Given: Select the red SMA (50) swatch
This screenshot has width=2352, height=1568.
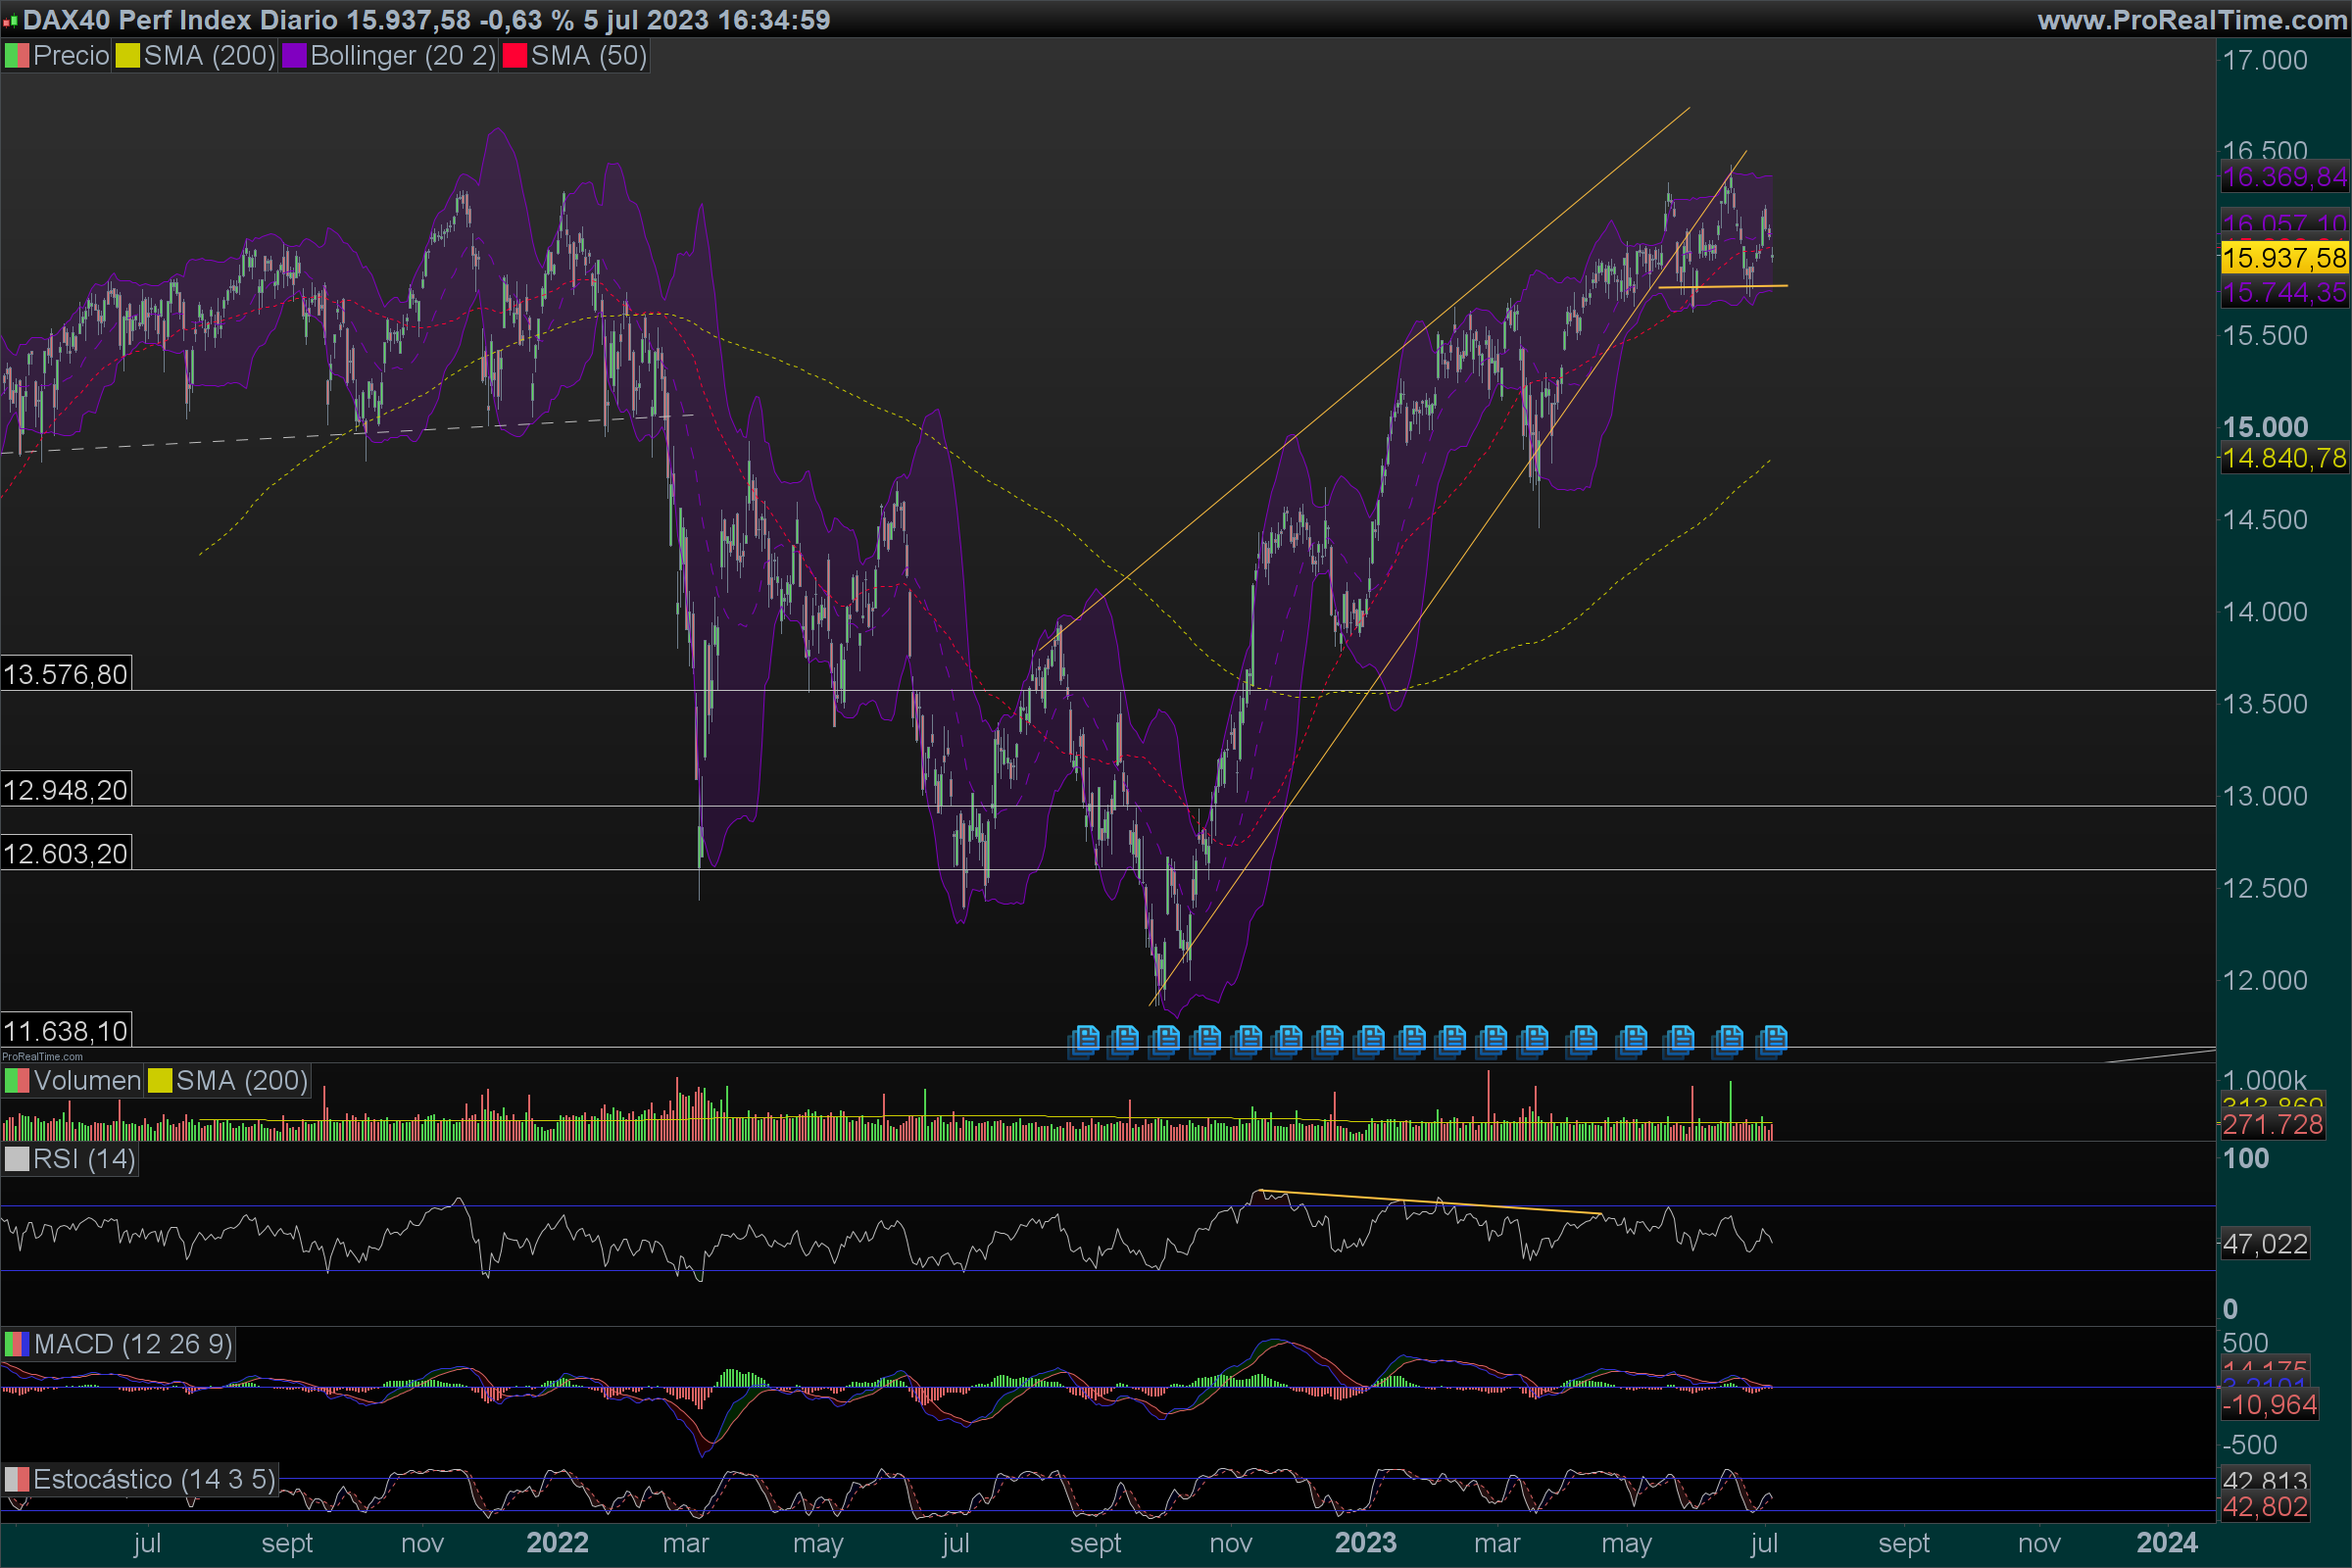Looking at the screenshot, I should [515, 56].
